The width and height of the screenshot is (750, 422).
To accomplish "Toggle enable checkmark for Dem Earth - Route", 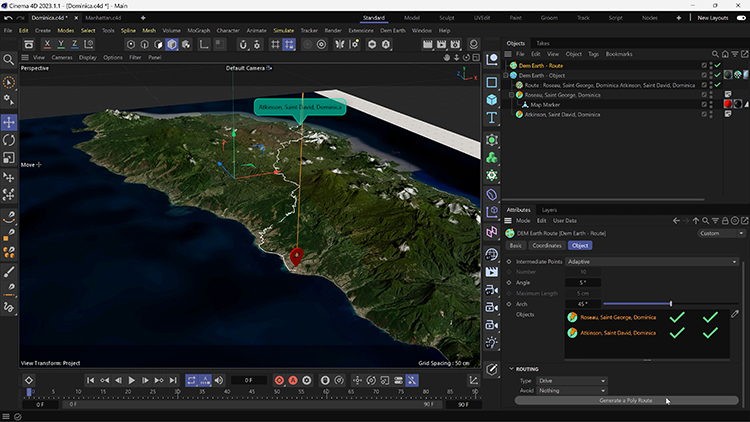I will (x=717, y=65).
